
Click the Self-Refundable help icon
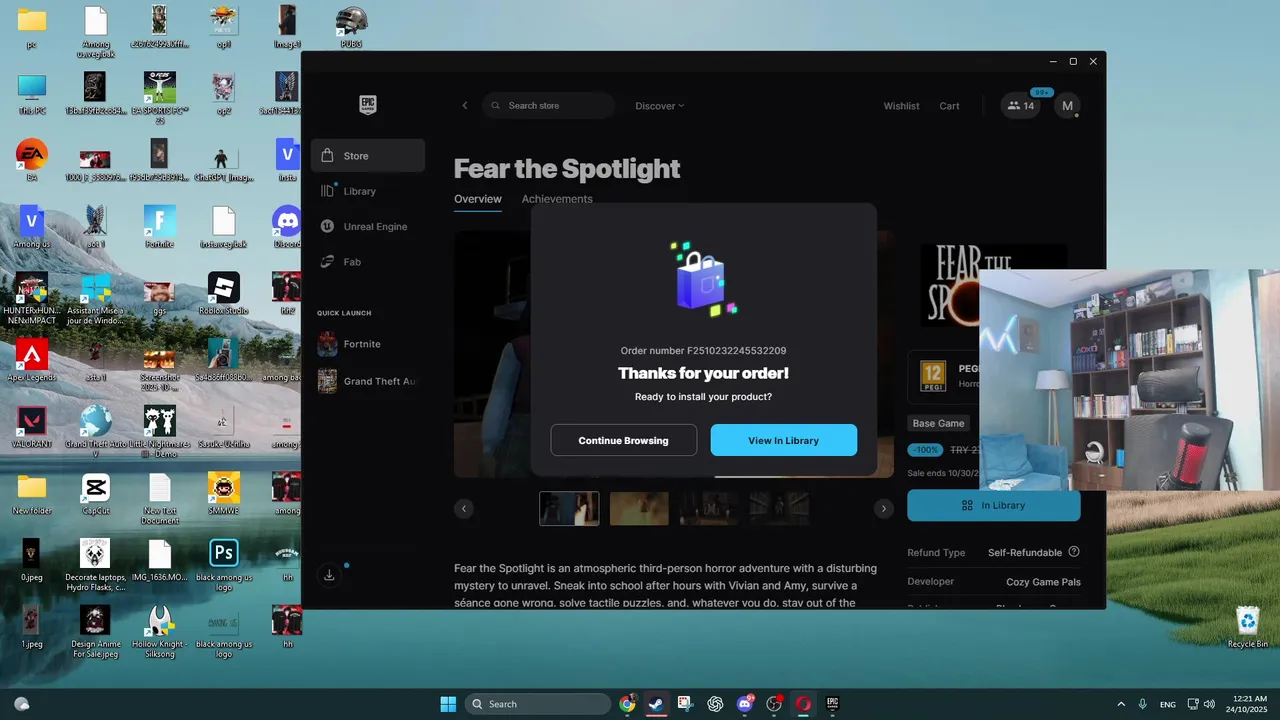tap(1074, 552)
